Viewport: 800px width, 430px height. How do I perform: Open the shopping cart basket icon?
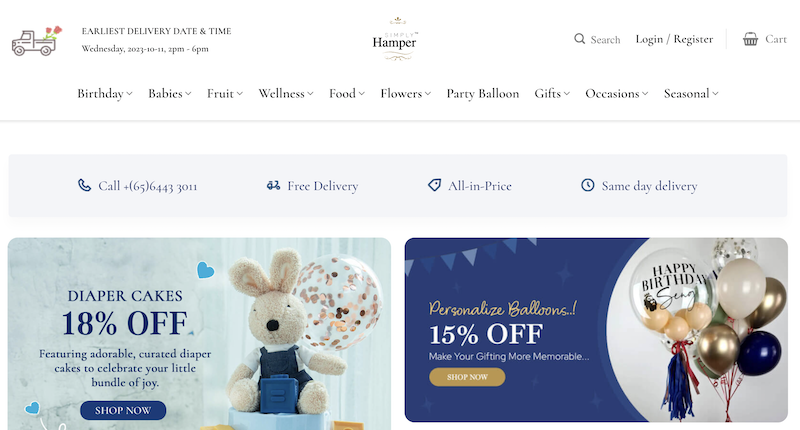tap(750, 39)
